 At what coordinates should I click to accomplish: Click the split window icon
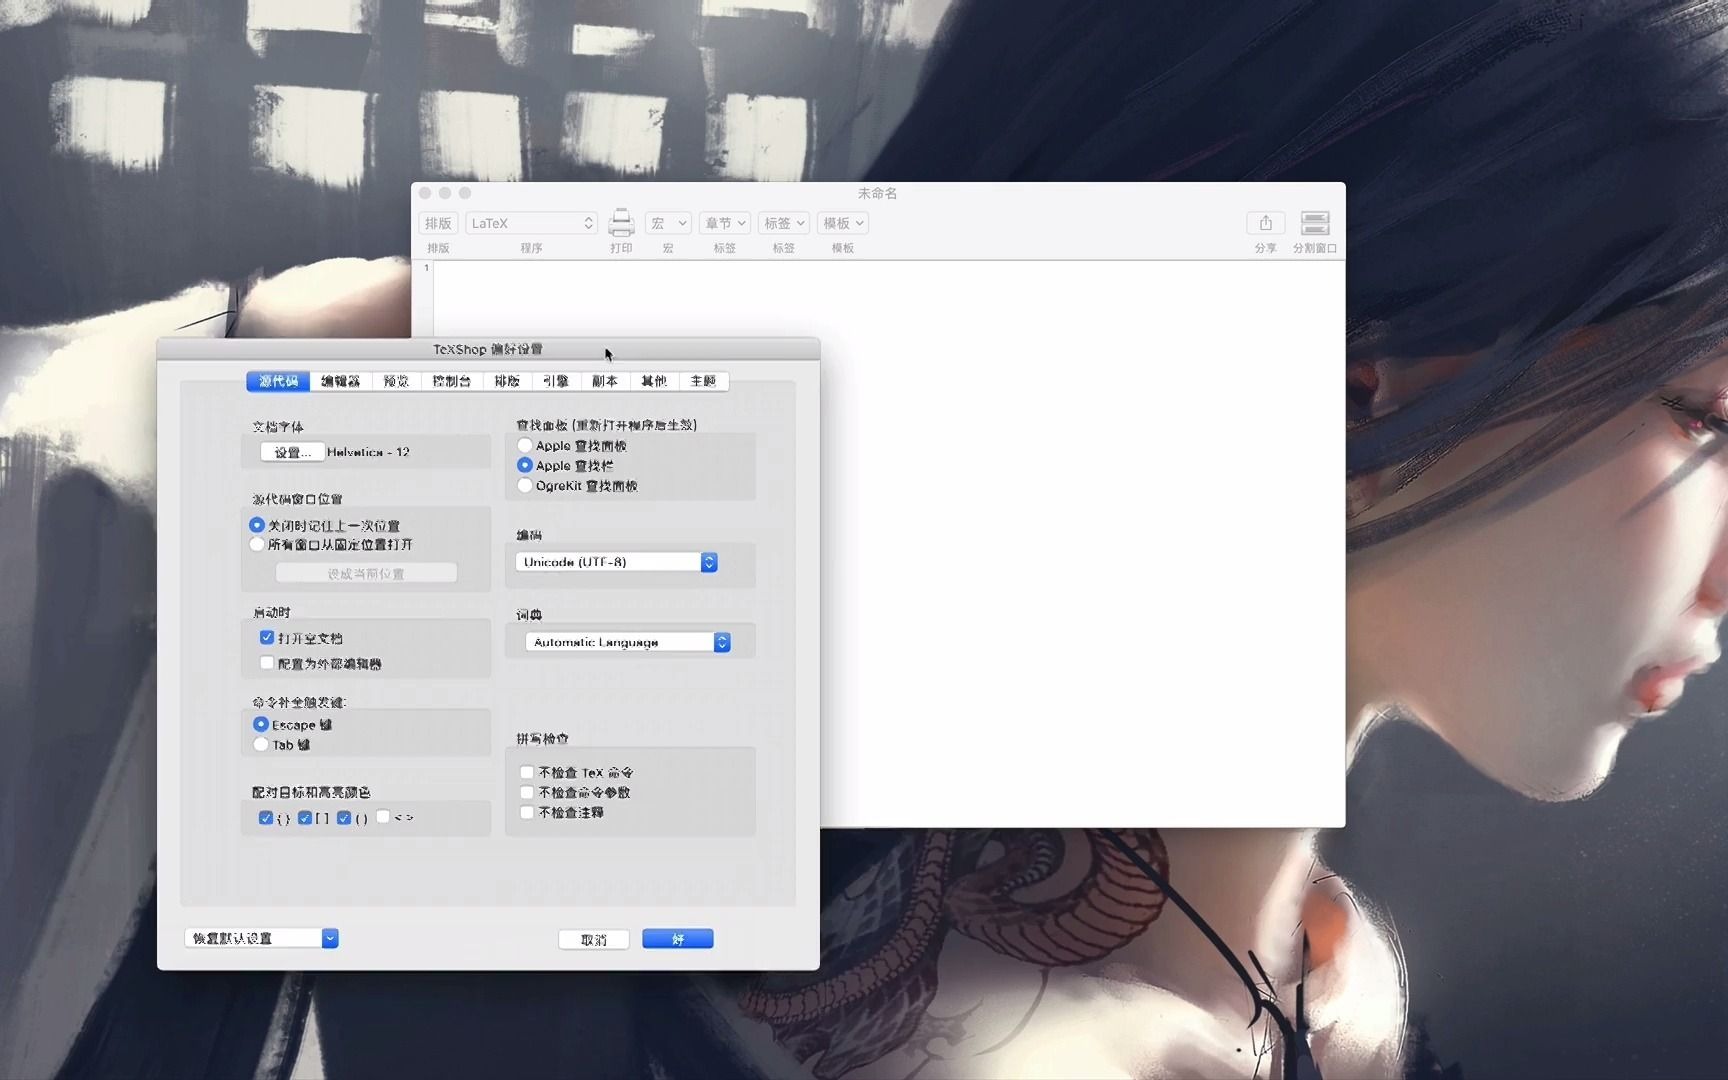point(1315,223)
